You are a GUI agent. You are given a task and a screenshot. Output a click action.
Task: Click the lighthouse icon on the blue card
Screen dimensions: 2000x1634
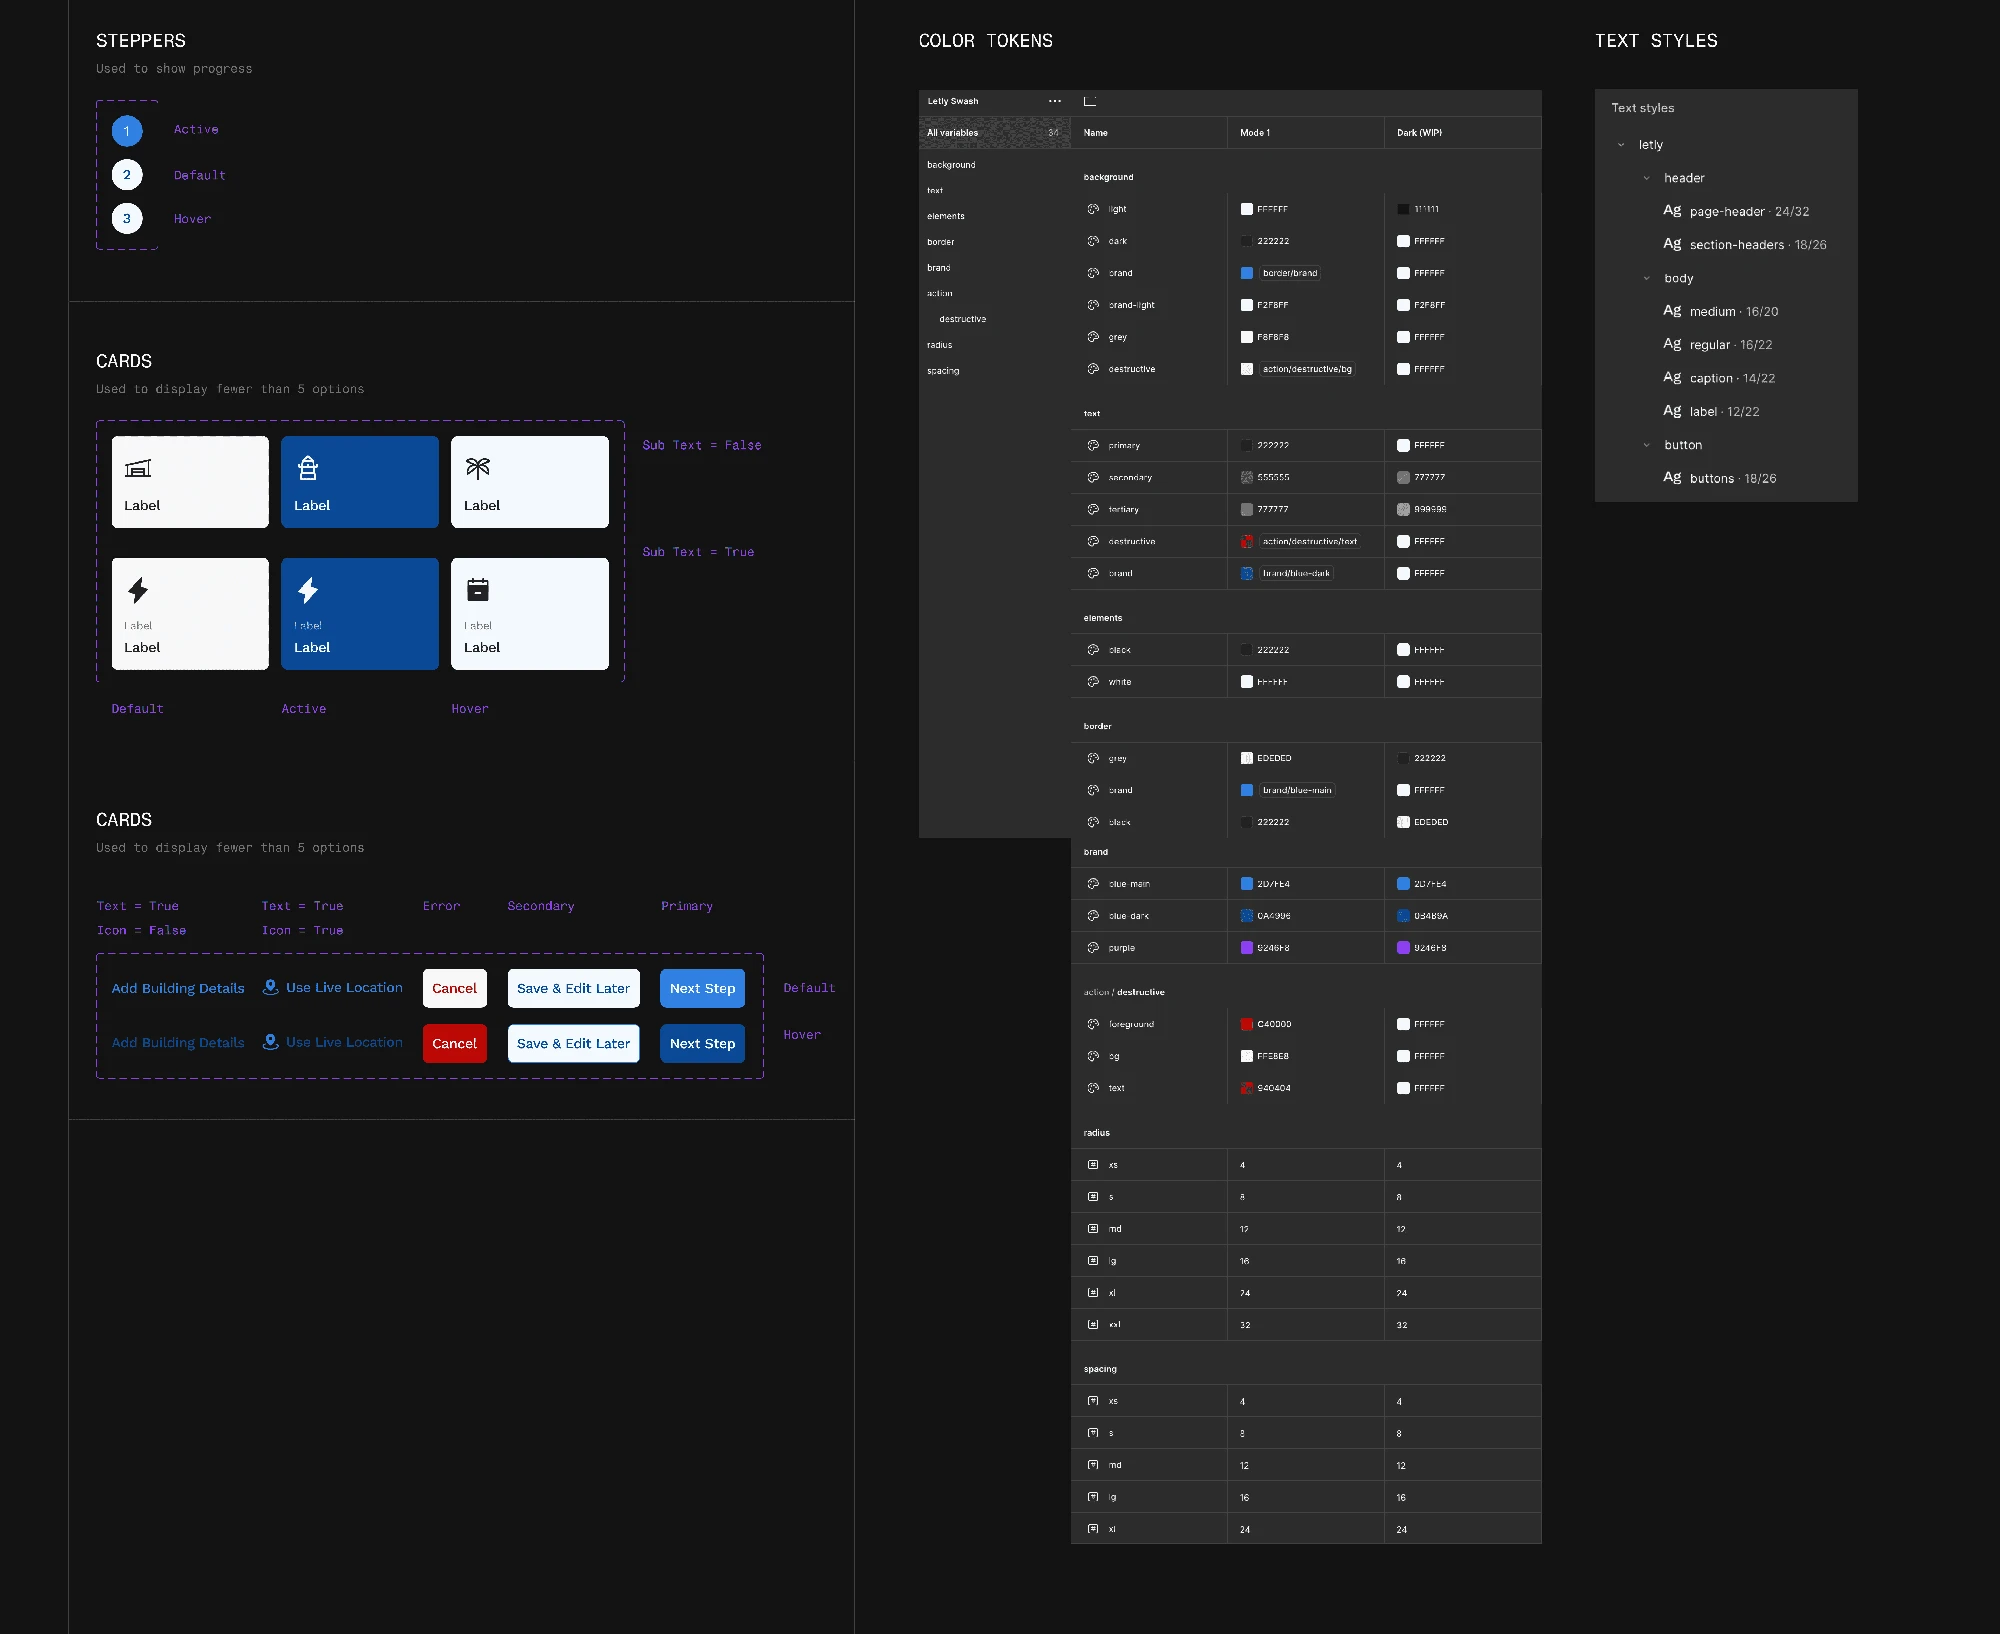point(308,468)
